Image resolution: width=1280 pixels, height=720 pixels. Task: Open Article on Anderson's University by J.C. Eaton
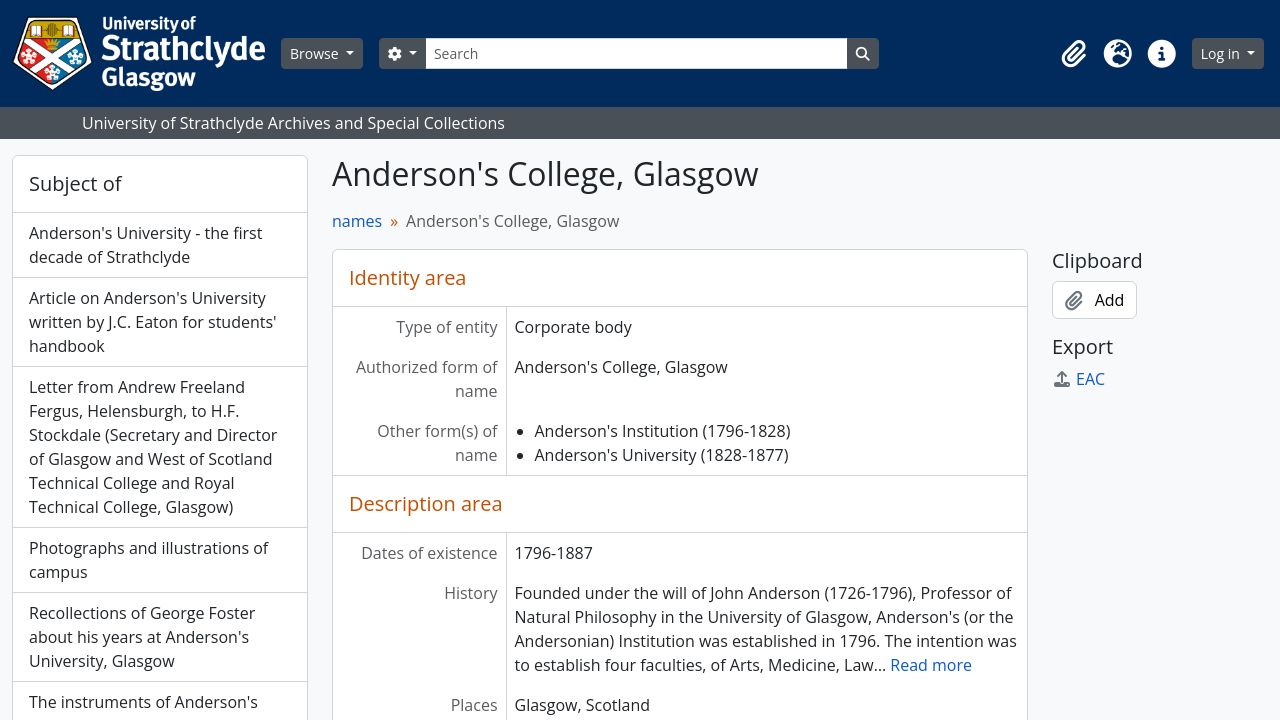(160, 322)
